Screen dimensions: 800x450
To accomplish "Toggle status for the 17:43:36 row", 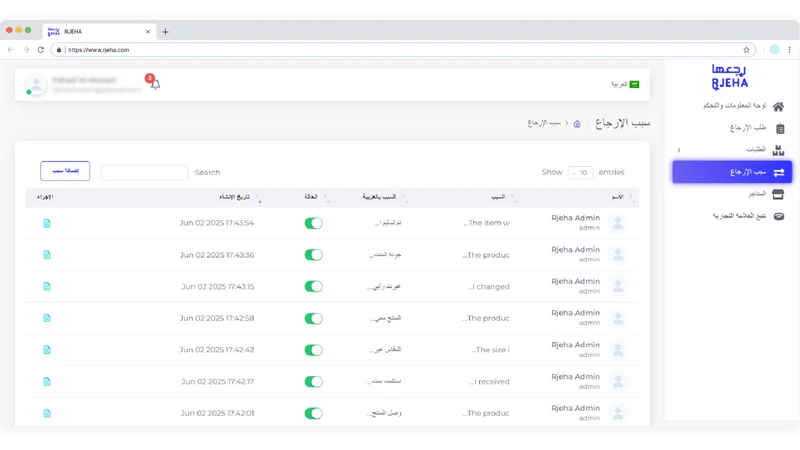I will (x=313, y=255).
